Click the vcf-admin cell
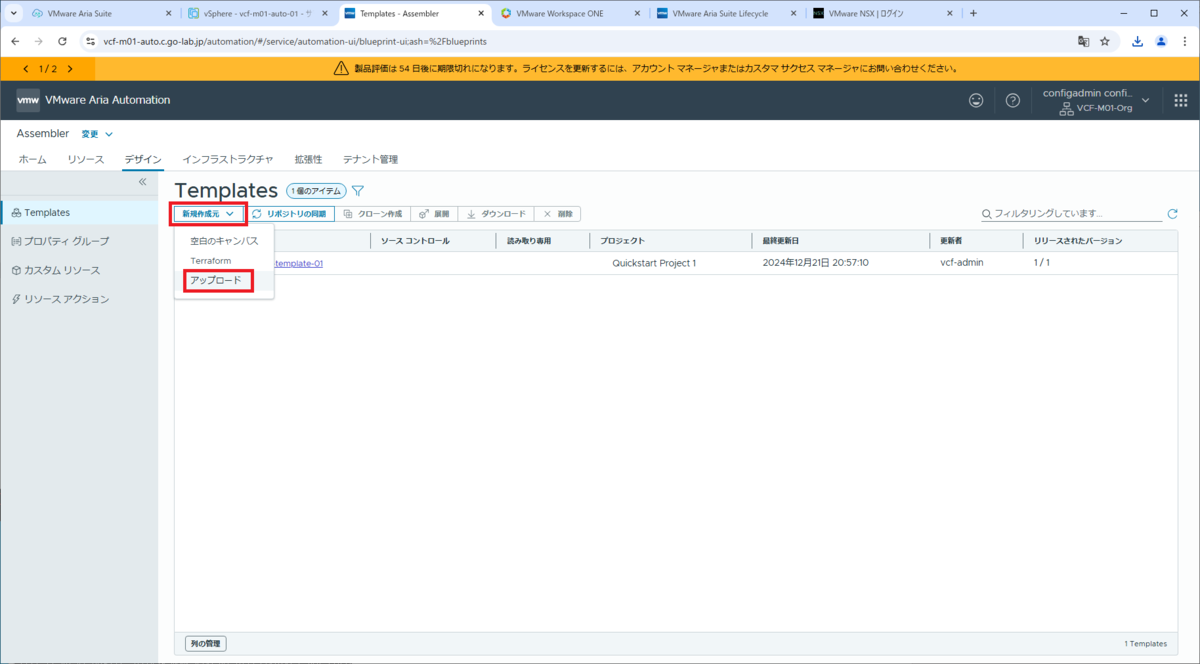1200x664 pixels. click(963, 263)
